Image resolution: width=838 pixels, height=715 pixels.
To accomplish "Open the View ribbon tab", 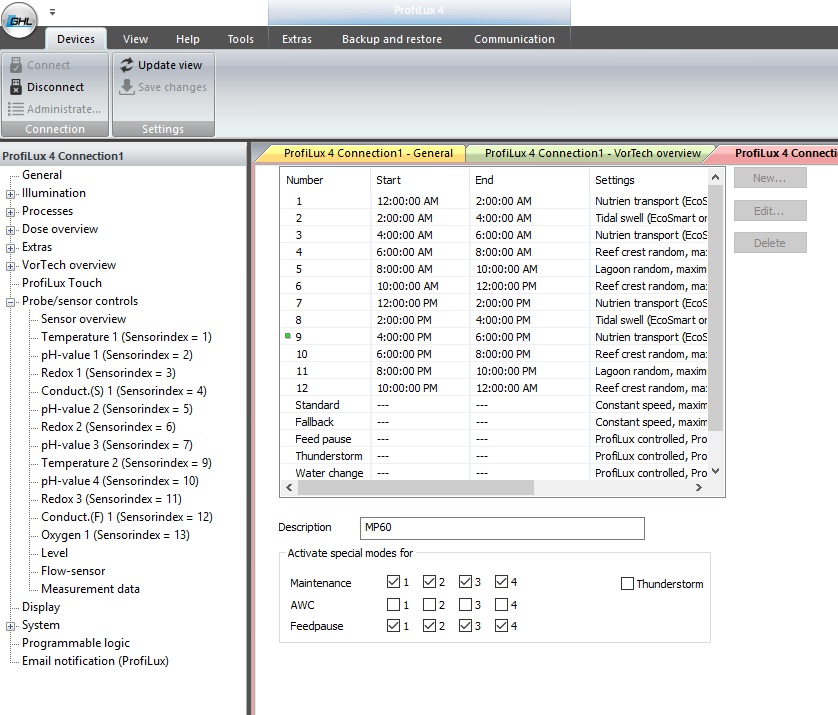I will click(x=135, y=39).
